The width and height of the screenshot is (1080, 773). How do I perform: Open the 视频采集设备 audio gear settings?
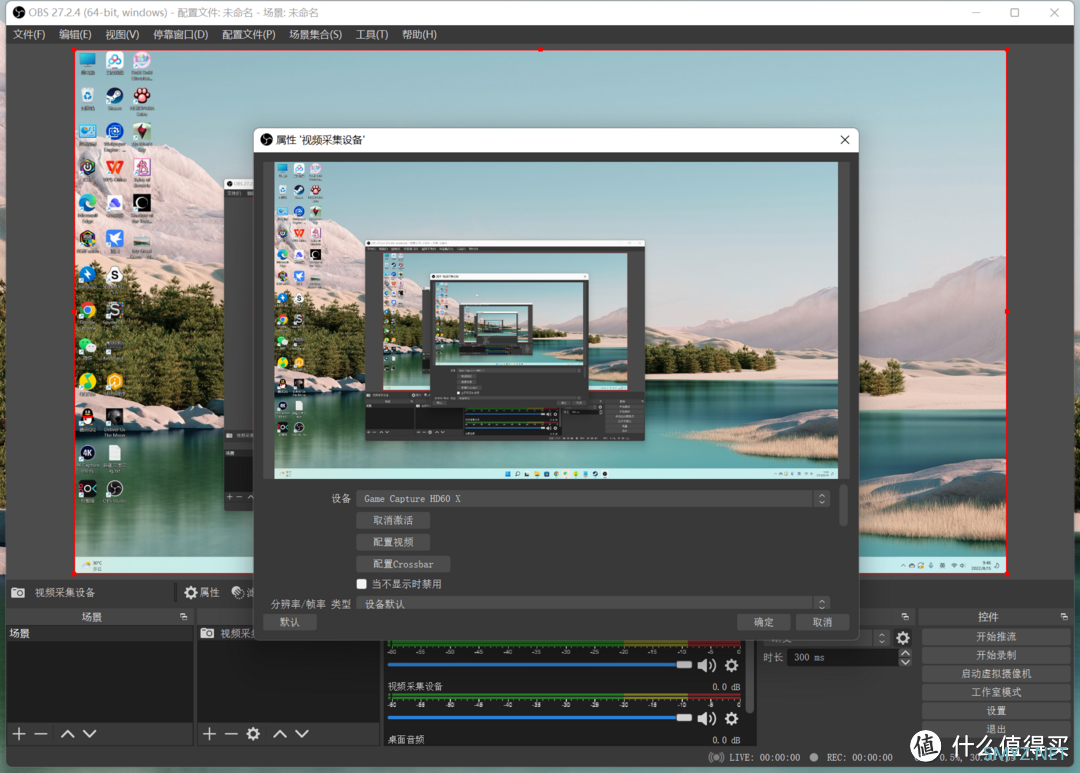click(731, 719)
